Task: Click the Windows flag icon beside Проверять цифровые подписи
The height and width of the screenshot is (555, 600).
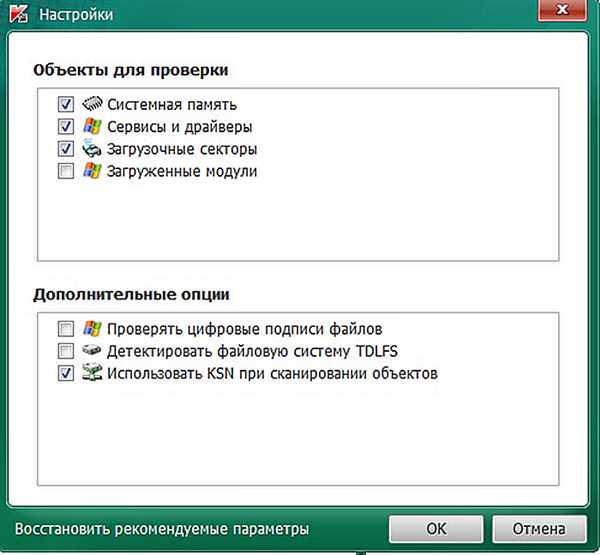Action: pos(92,328)
